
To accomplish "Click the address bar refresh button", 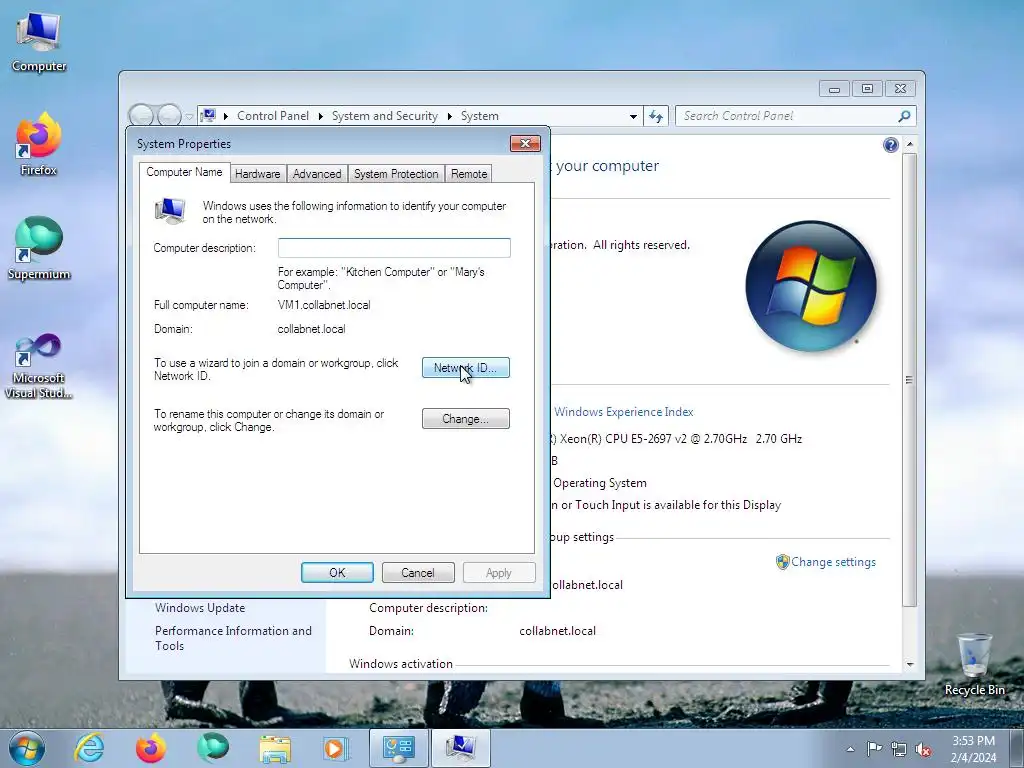I will pyautogui.click(x=656, y=116).
